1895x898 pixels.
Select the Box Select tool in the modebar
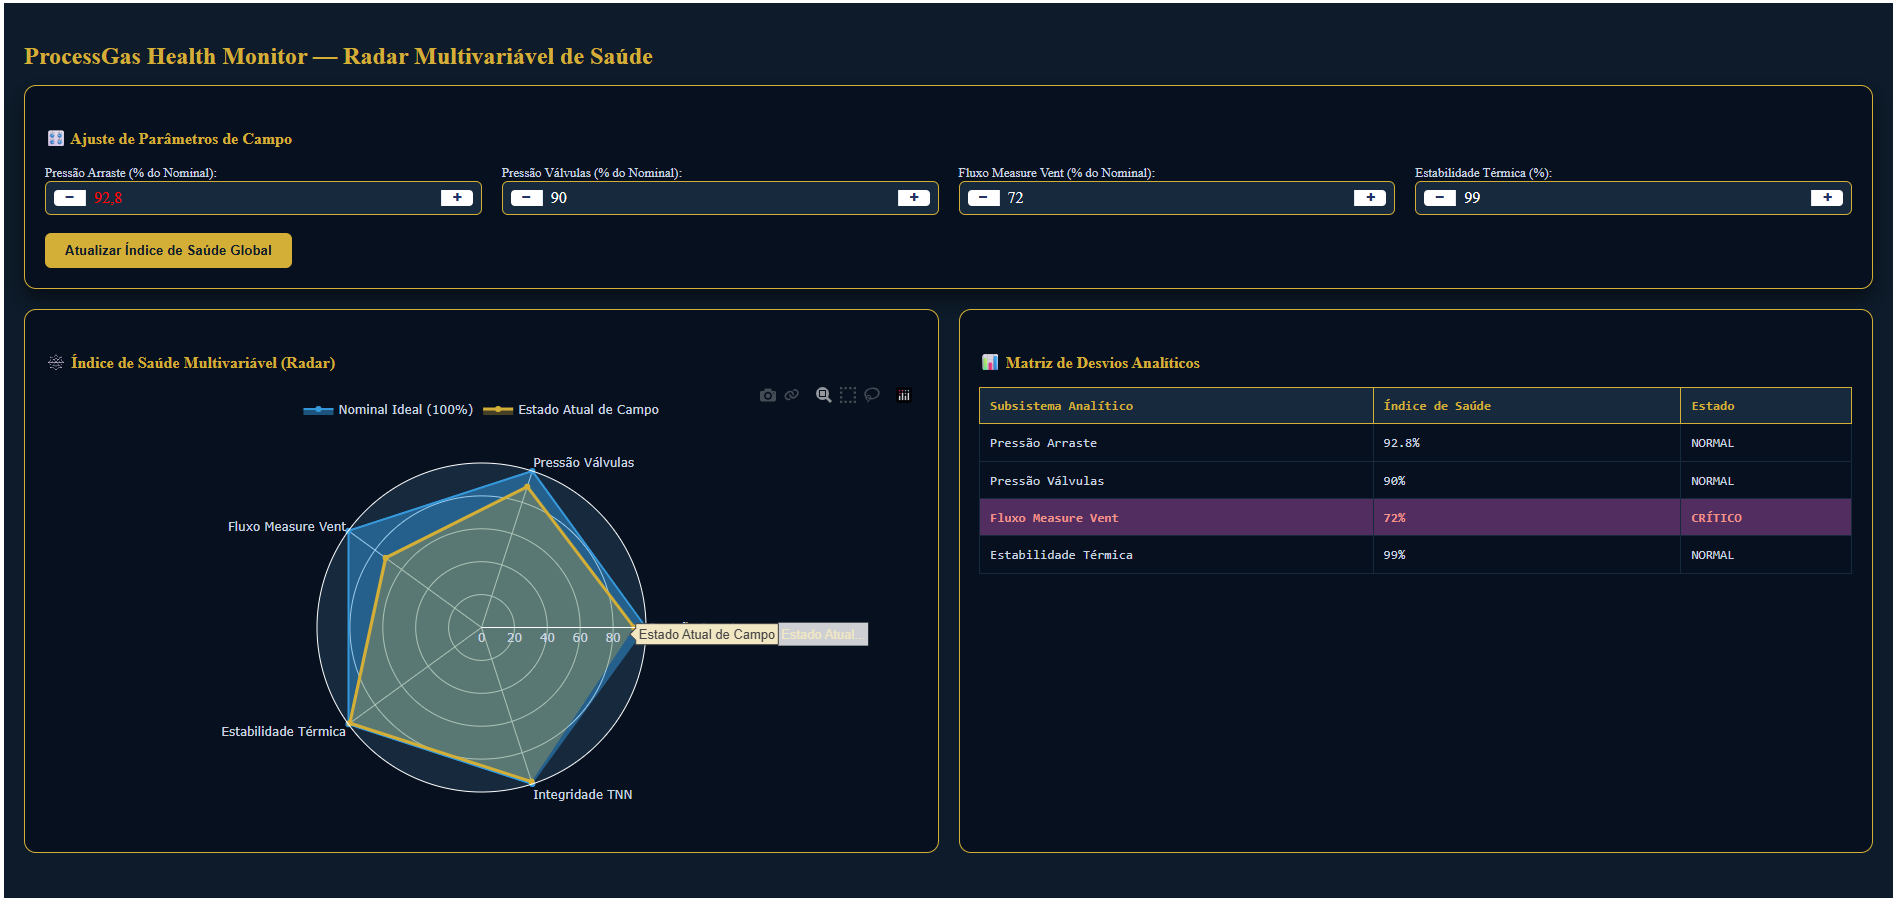click(848, 395)
